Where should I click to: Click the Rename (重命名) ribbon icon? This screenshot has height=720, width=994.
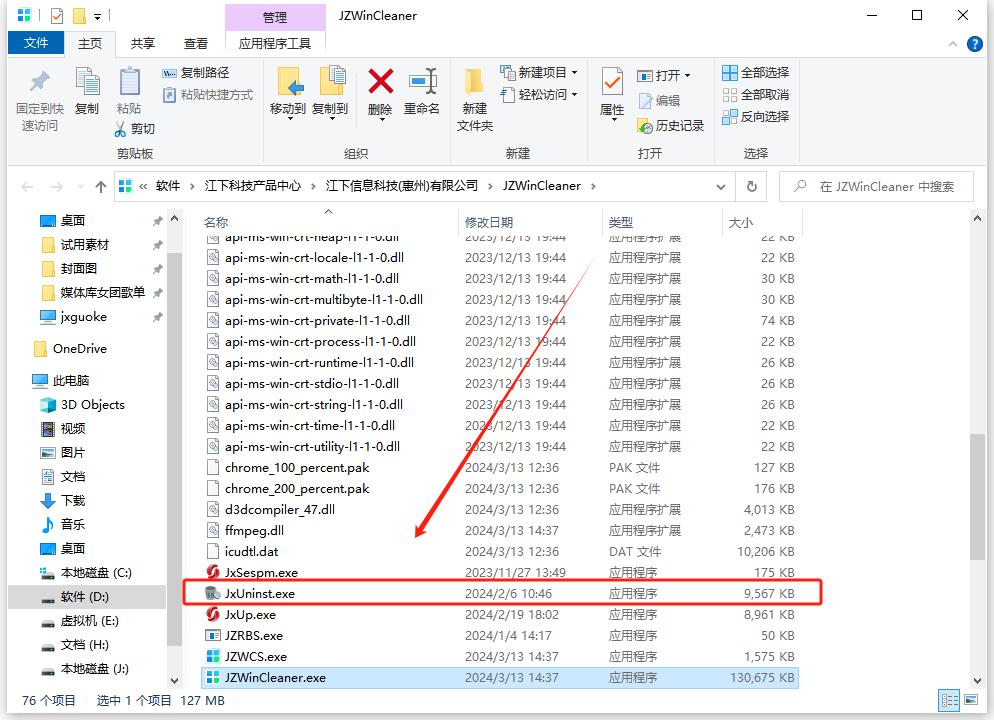[x=422, y=82]
